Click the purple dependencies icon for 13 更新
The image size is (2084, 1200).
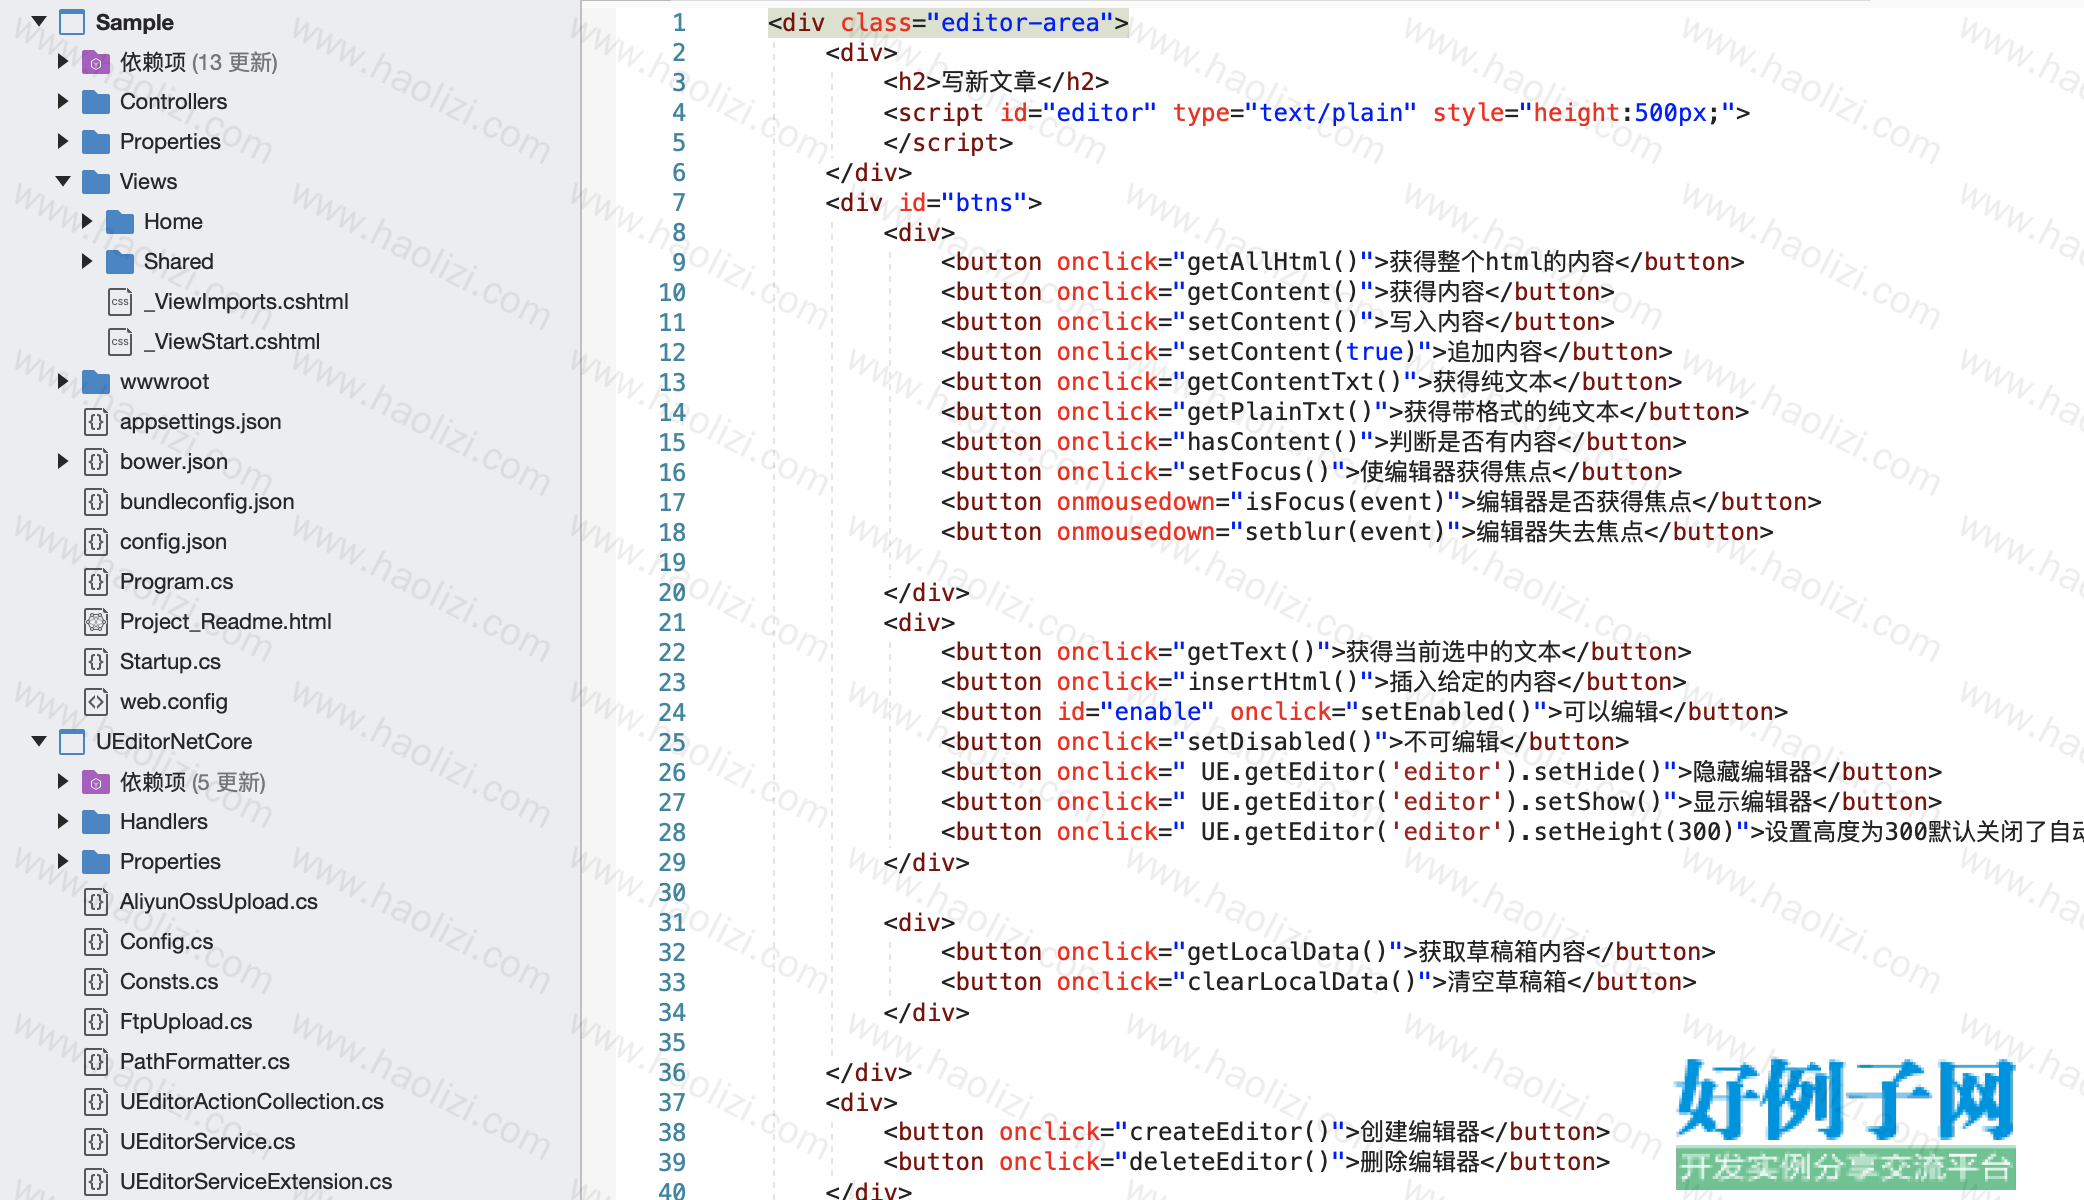point(96,62)
